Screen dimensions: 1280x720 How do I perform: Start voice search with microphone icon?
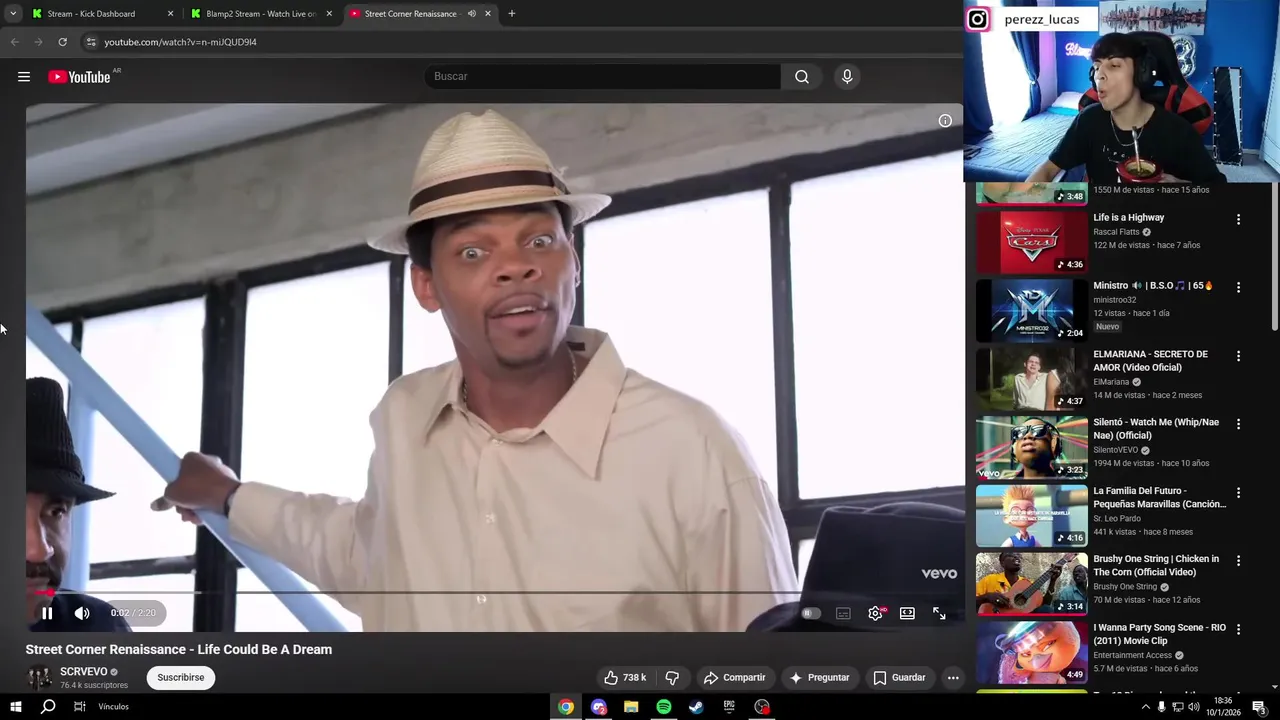tap(847, 76)
